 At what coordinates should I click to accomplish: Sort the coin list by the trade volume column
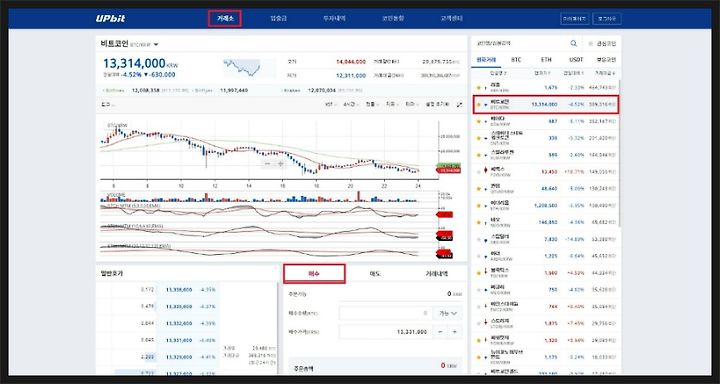point(606,73)
